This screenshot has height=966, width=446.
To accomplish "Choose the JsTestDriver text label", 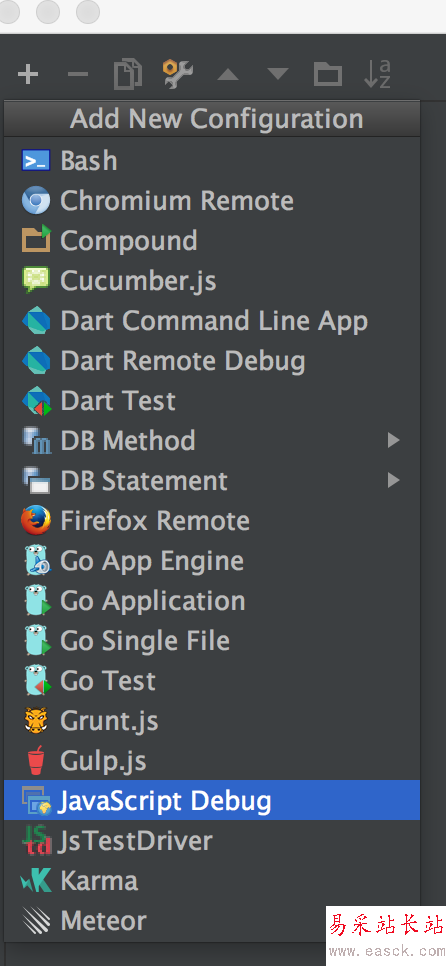I will pyautogui.click(x=134, y=841).
